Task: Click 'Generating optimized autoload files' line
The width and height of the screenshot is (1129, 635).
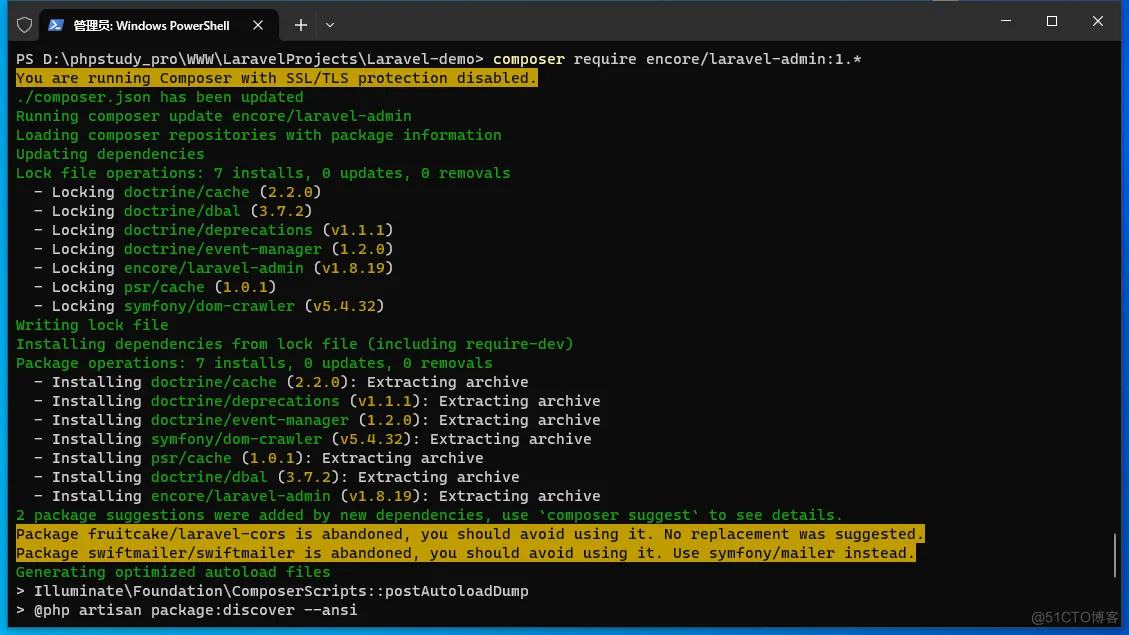Action: pos(173,572)
